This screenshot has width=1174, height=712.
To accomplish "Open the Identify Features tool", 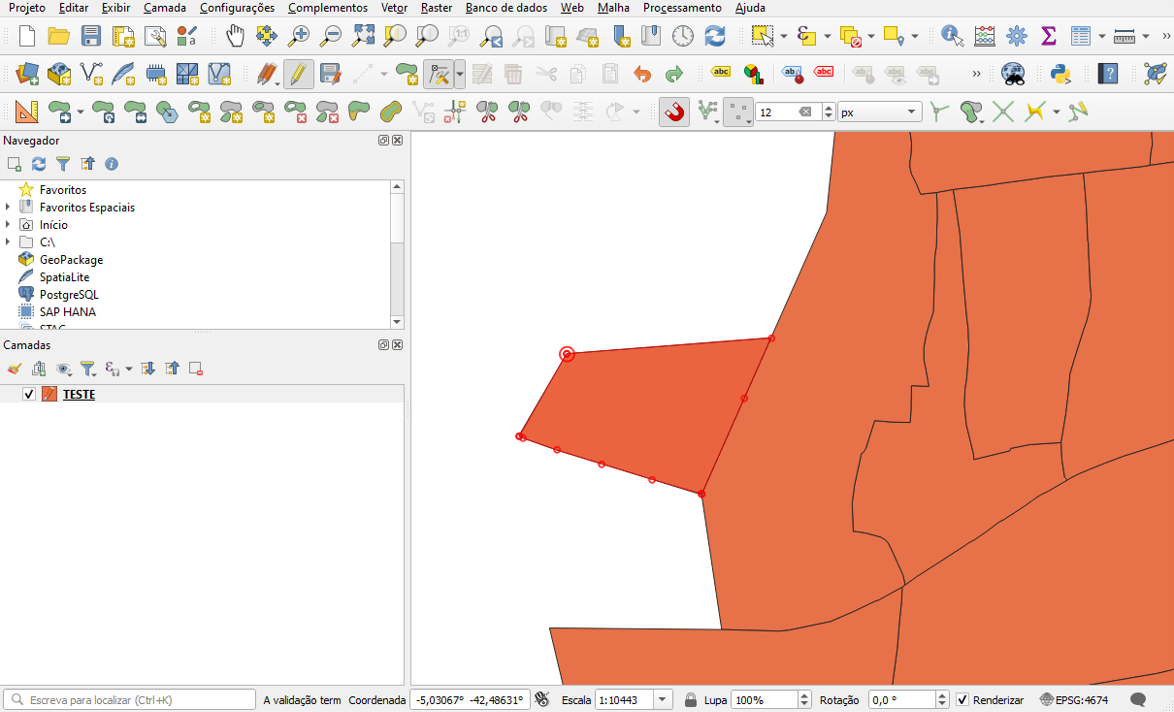I will (952, 37).
